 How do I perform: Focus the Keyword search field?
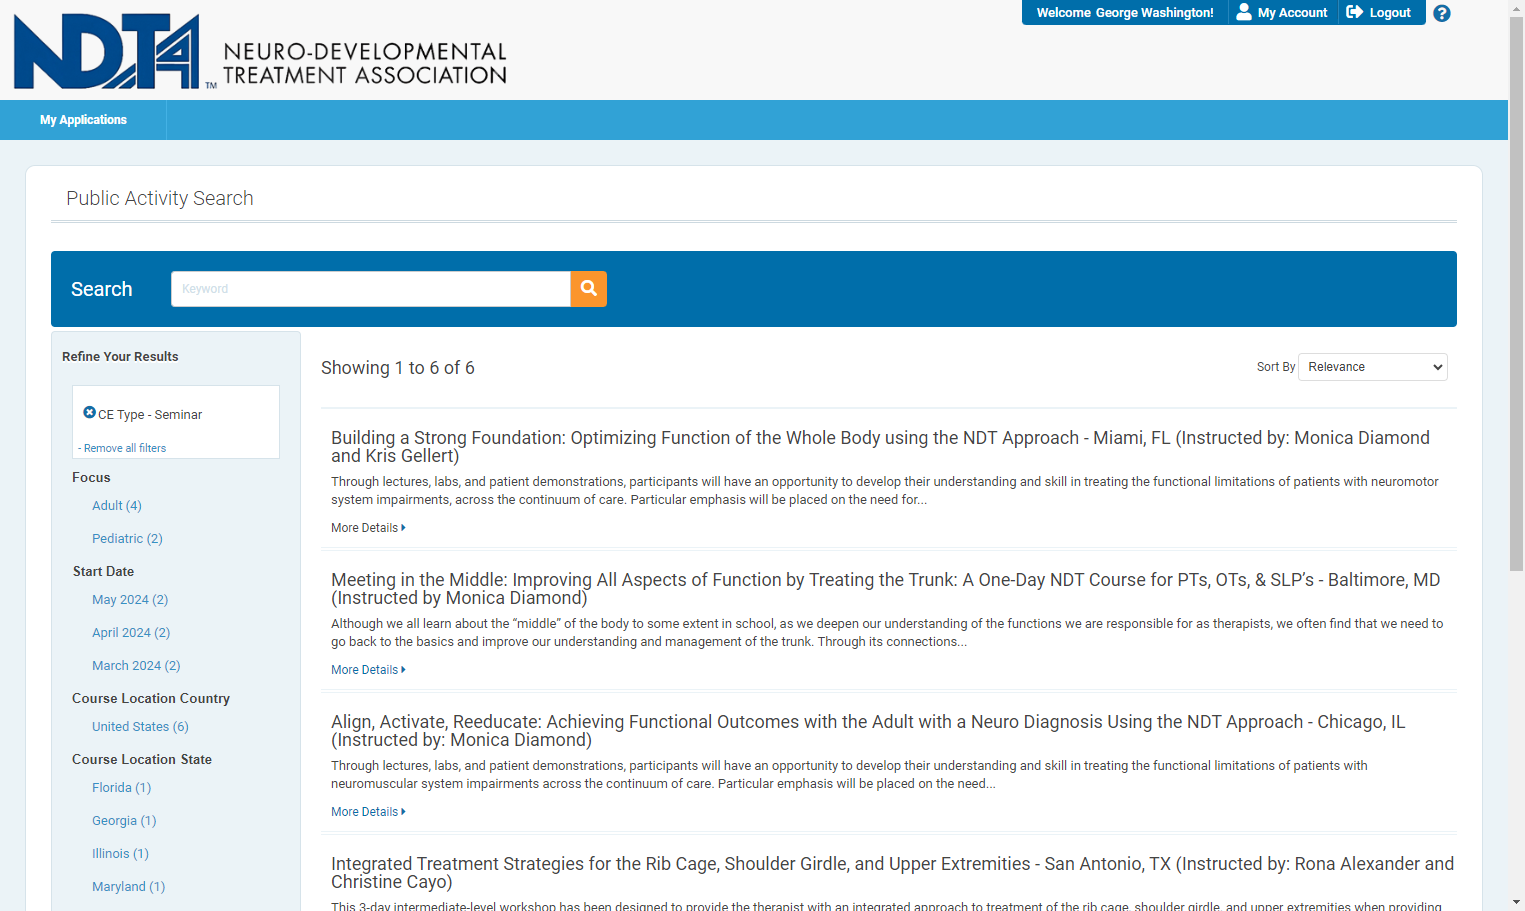[x=371, y=289]
